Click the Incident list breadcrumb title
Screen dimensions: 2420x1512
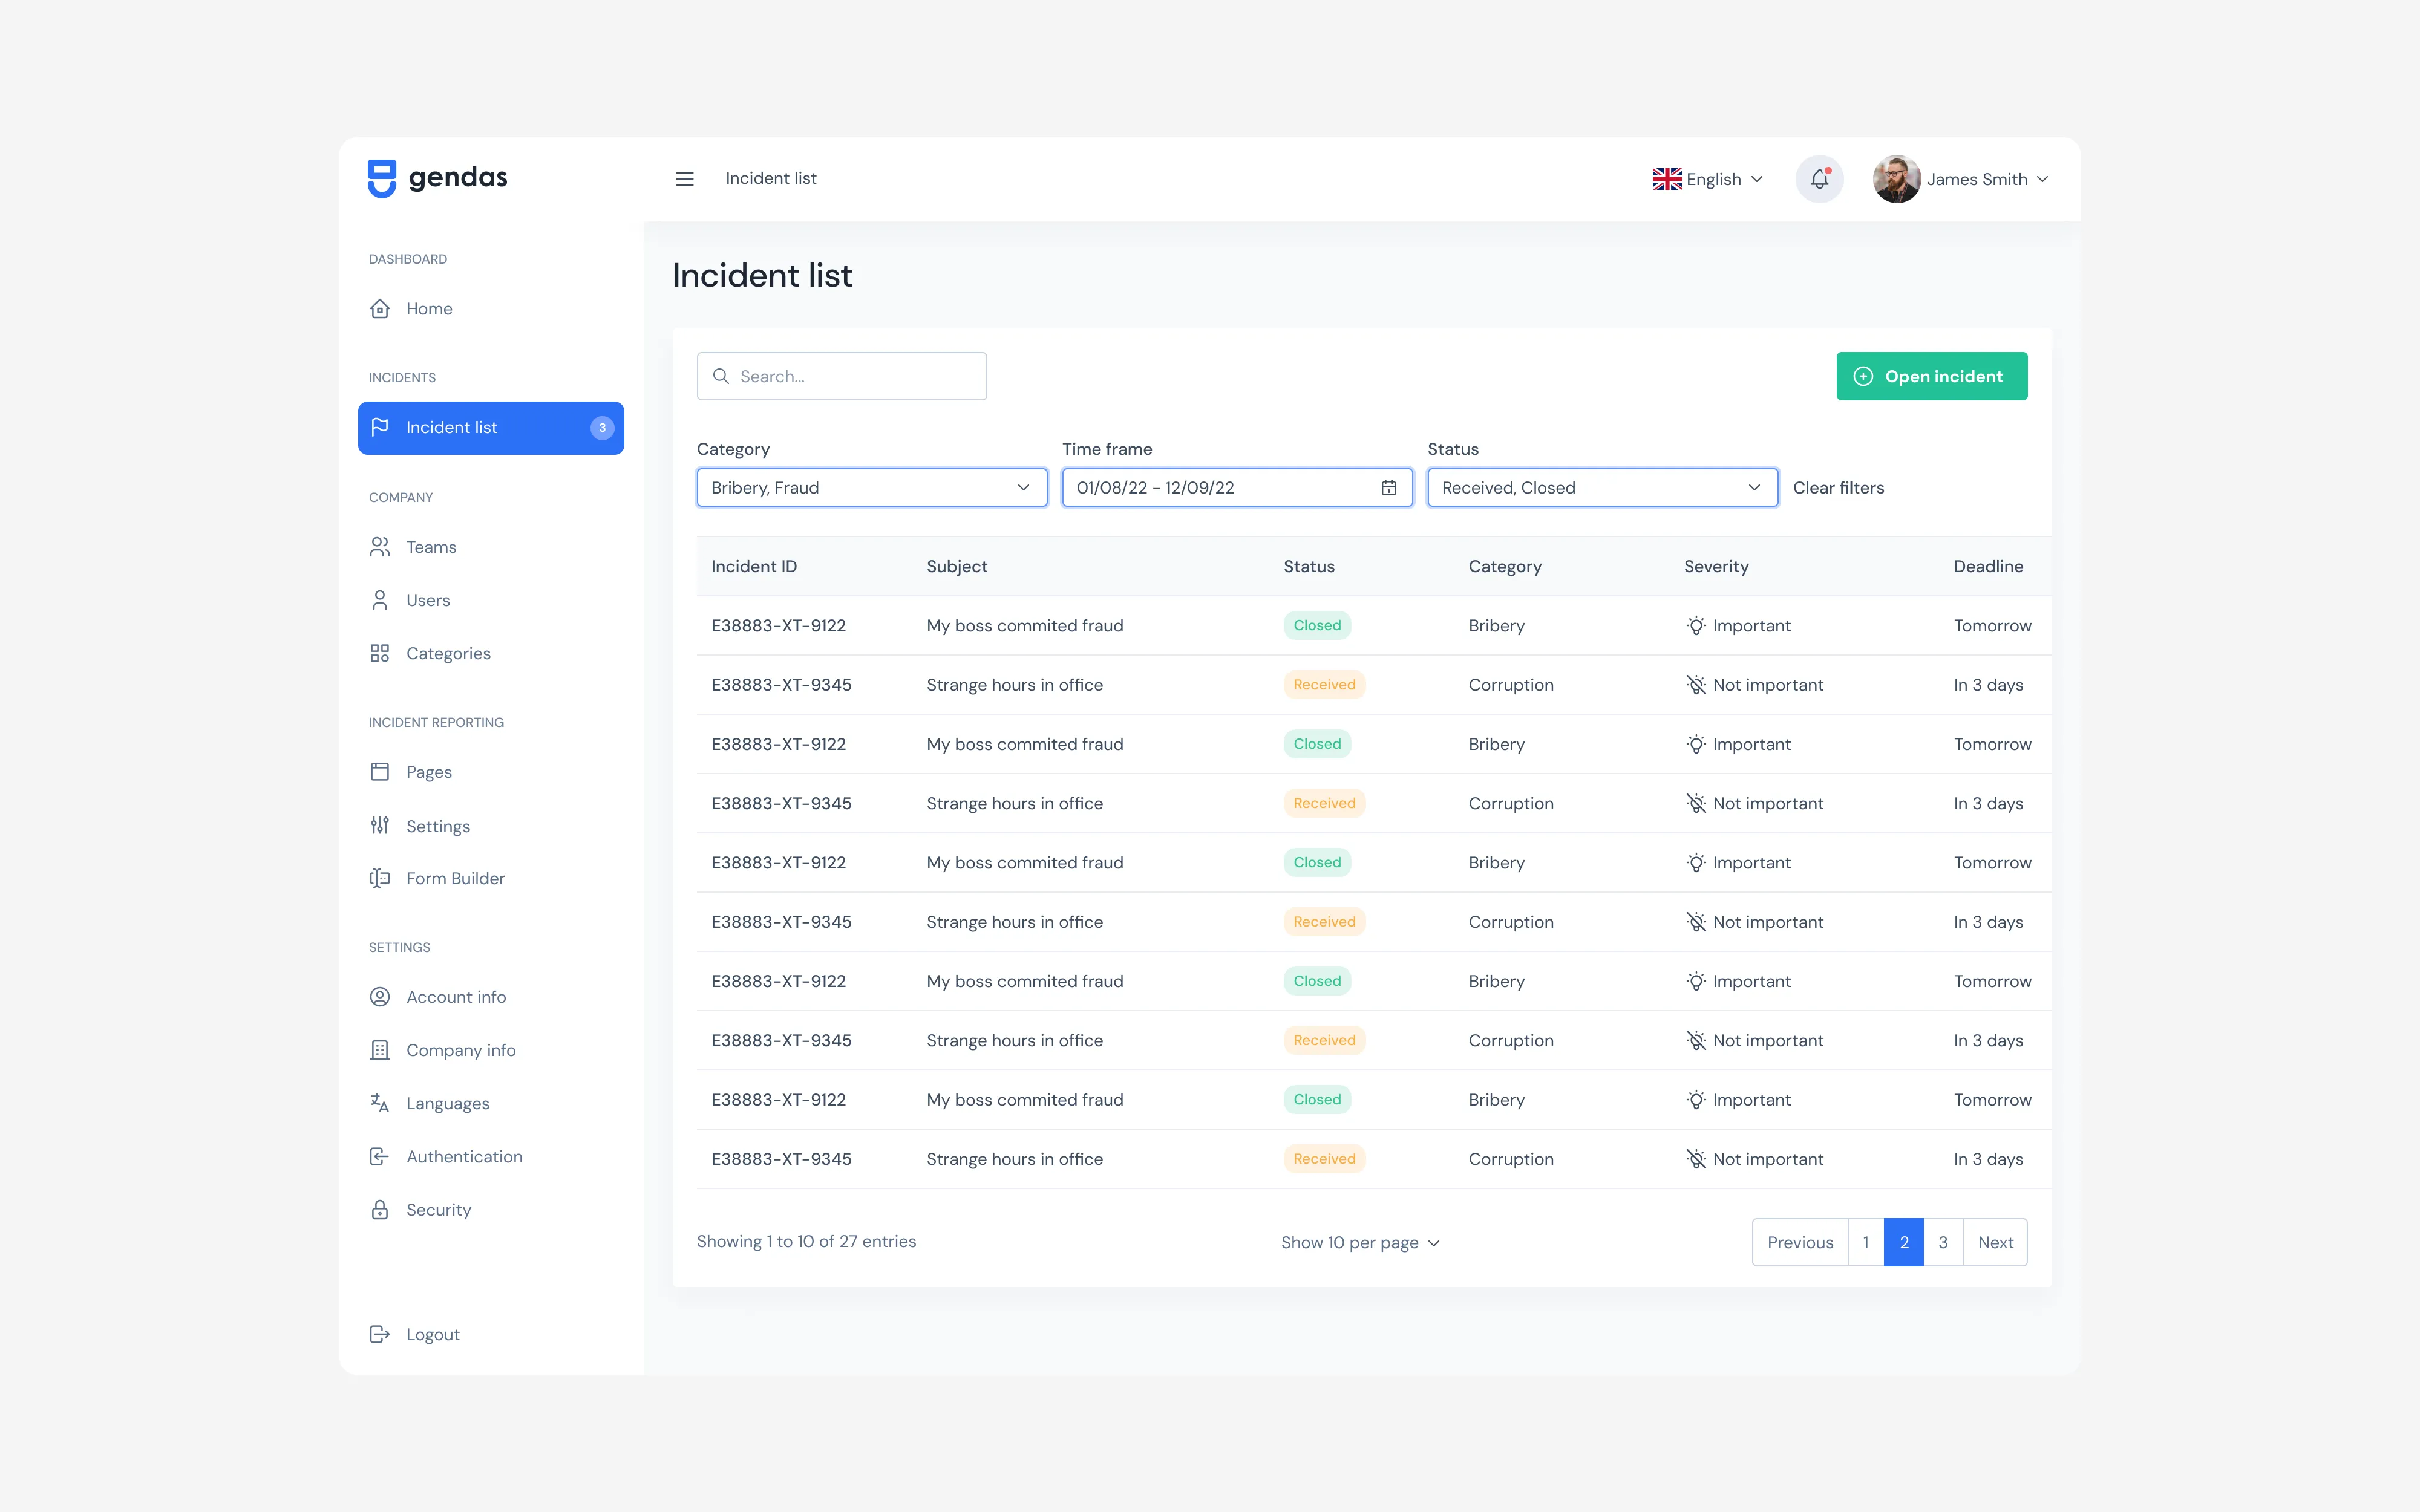coord(771,178)
